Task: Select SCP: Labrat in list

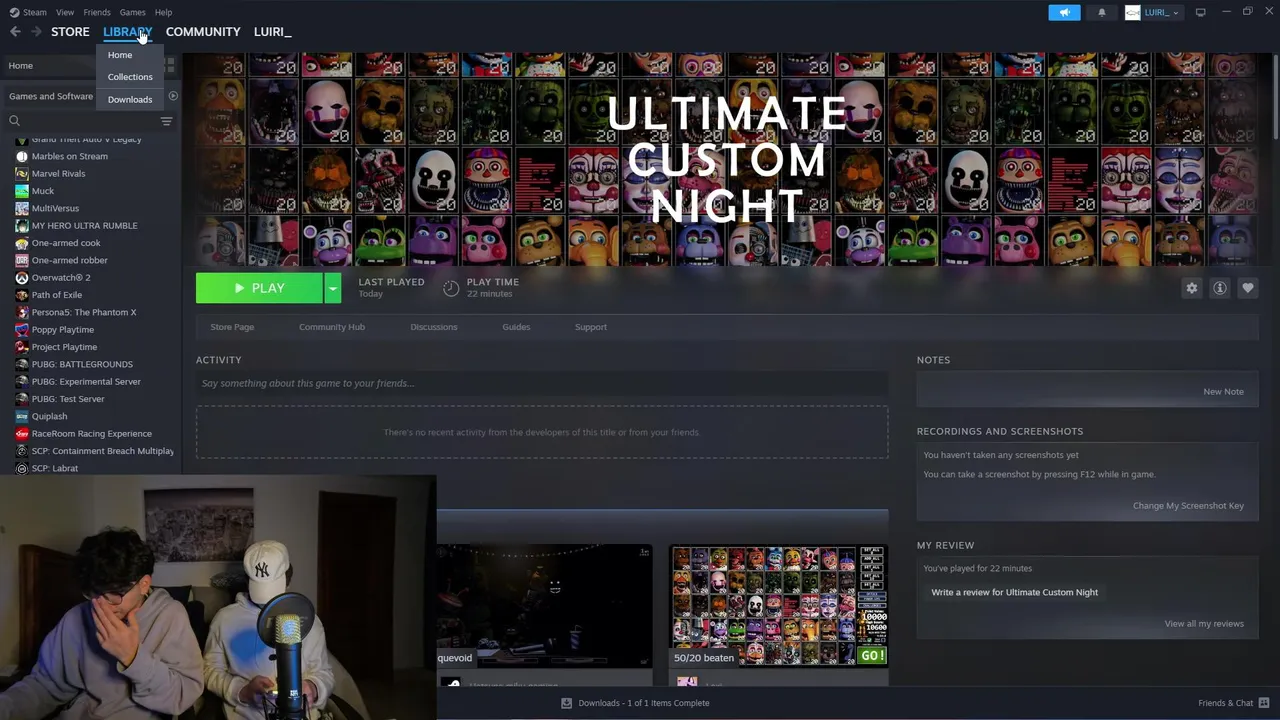Action: 55,468
